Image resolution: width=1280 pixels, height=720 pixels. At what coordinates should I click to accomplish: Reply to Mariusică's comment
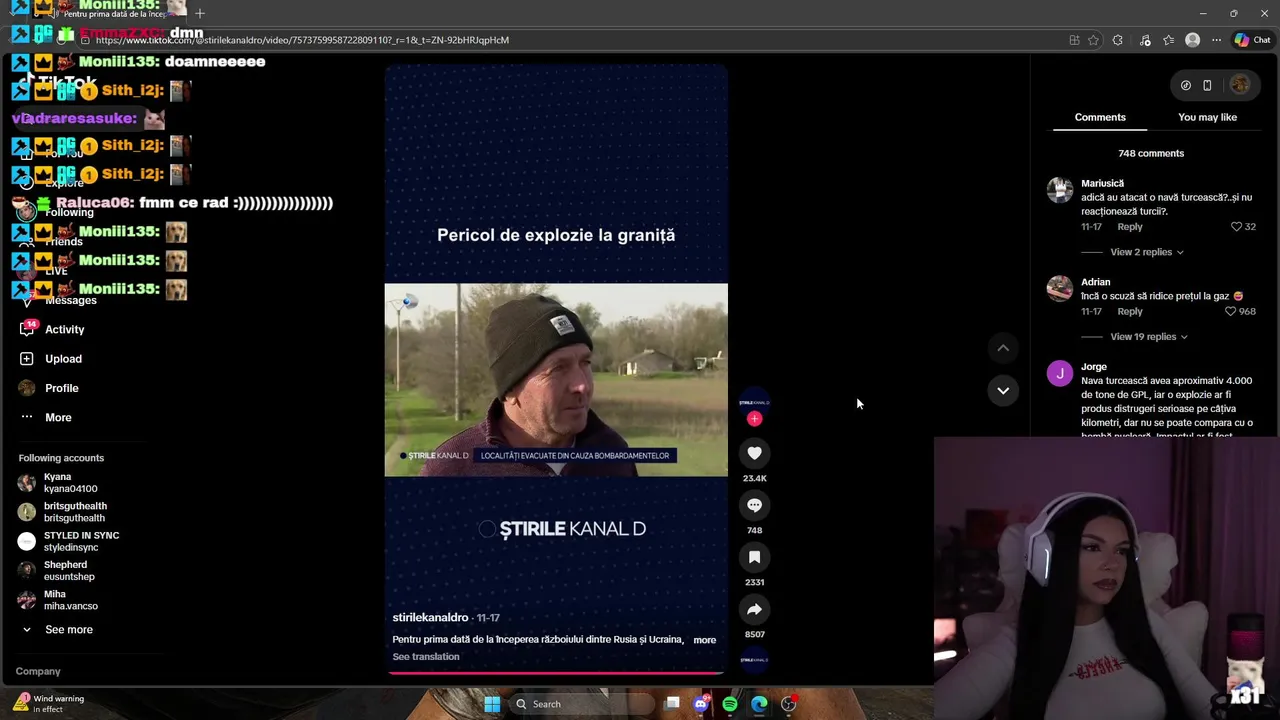1129,227
